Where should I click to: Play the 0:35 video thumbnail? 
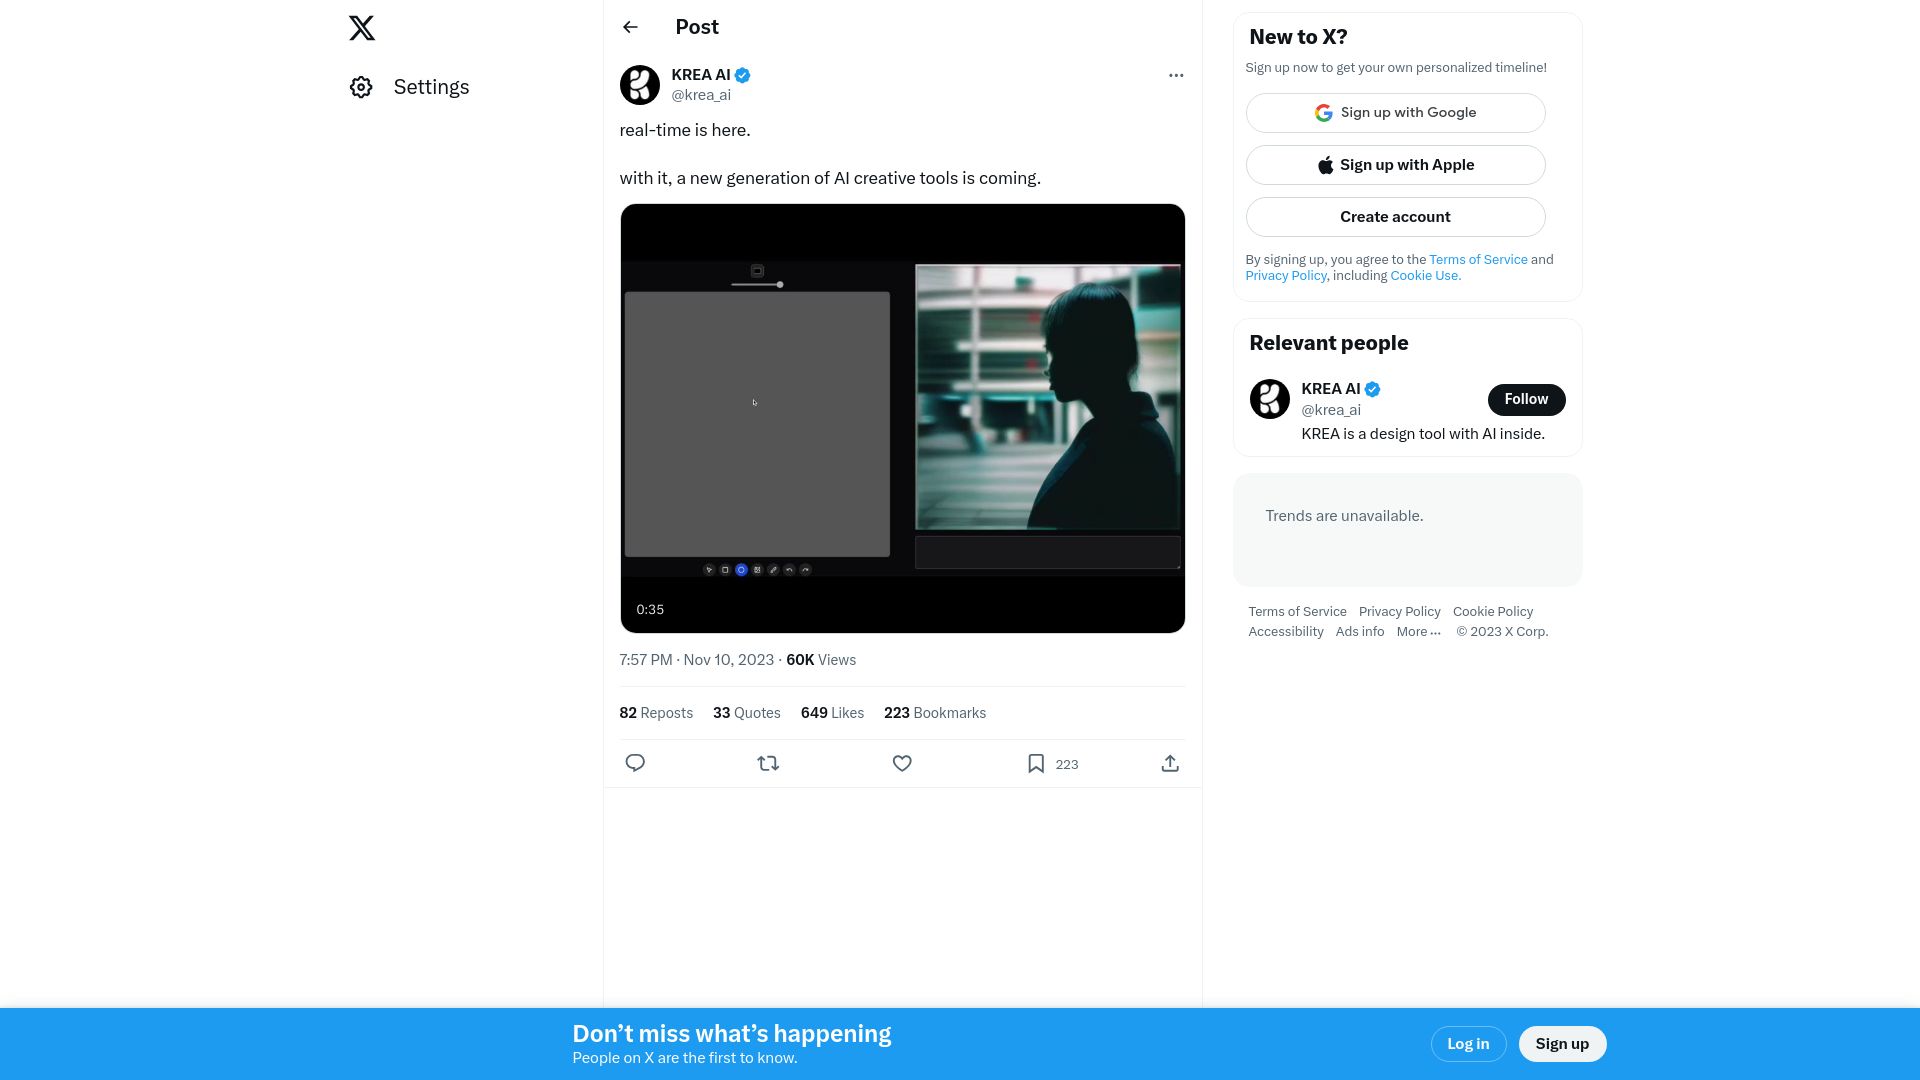click(x=902, y=418)
